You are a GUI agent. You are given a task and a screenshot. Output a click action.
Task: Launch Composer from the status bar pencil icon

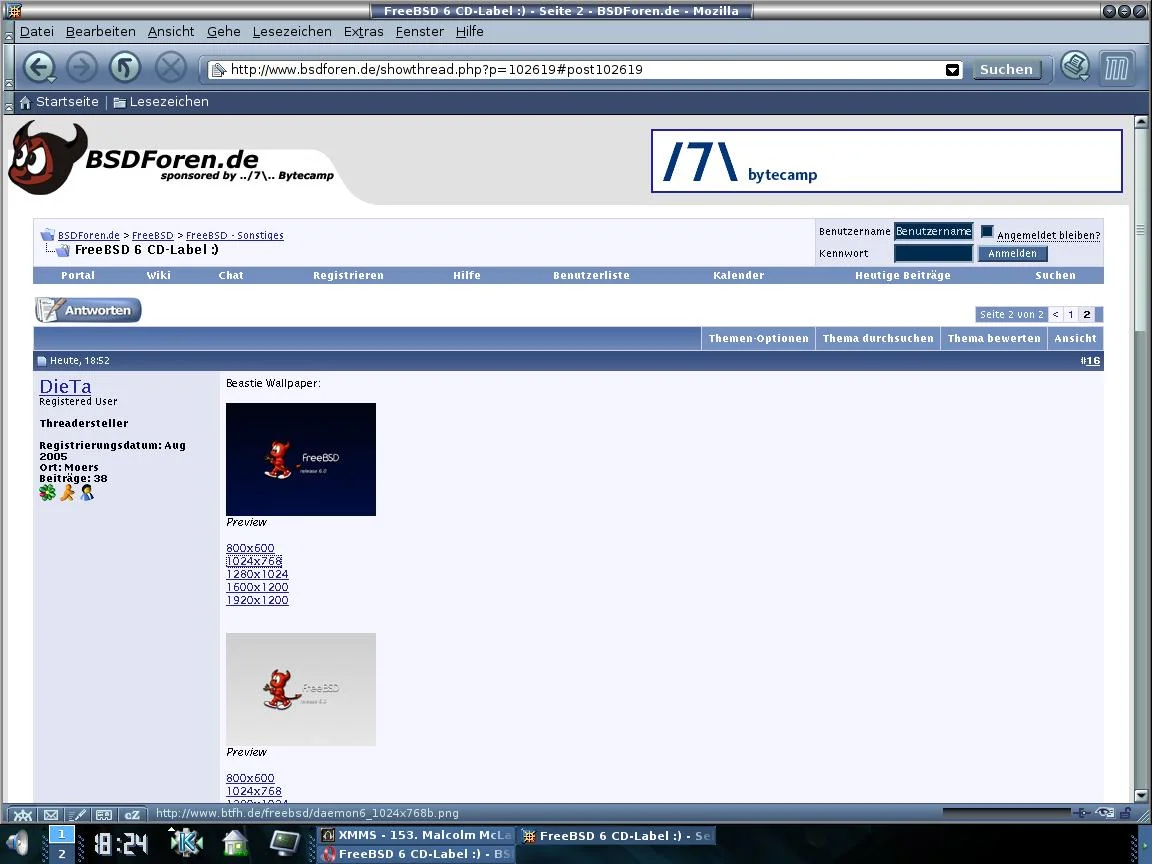point(77,815)
